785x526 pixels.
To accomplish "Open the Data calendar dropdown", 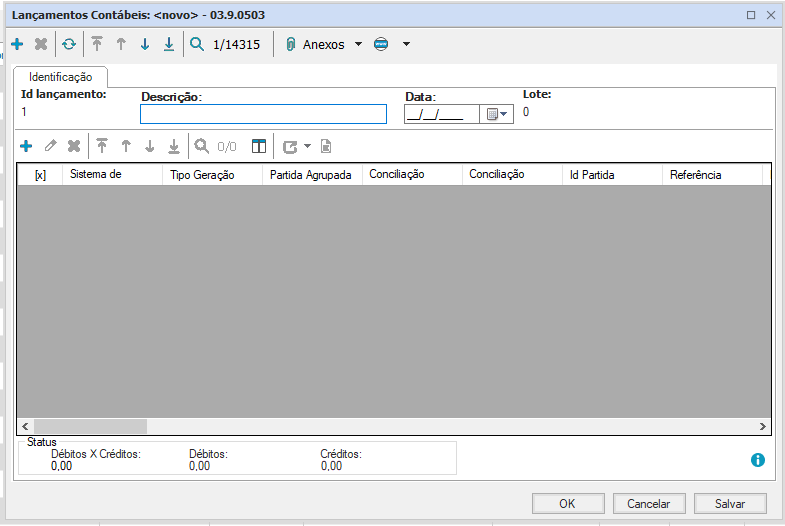I will pyautogui.click(x=496, y=114).
